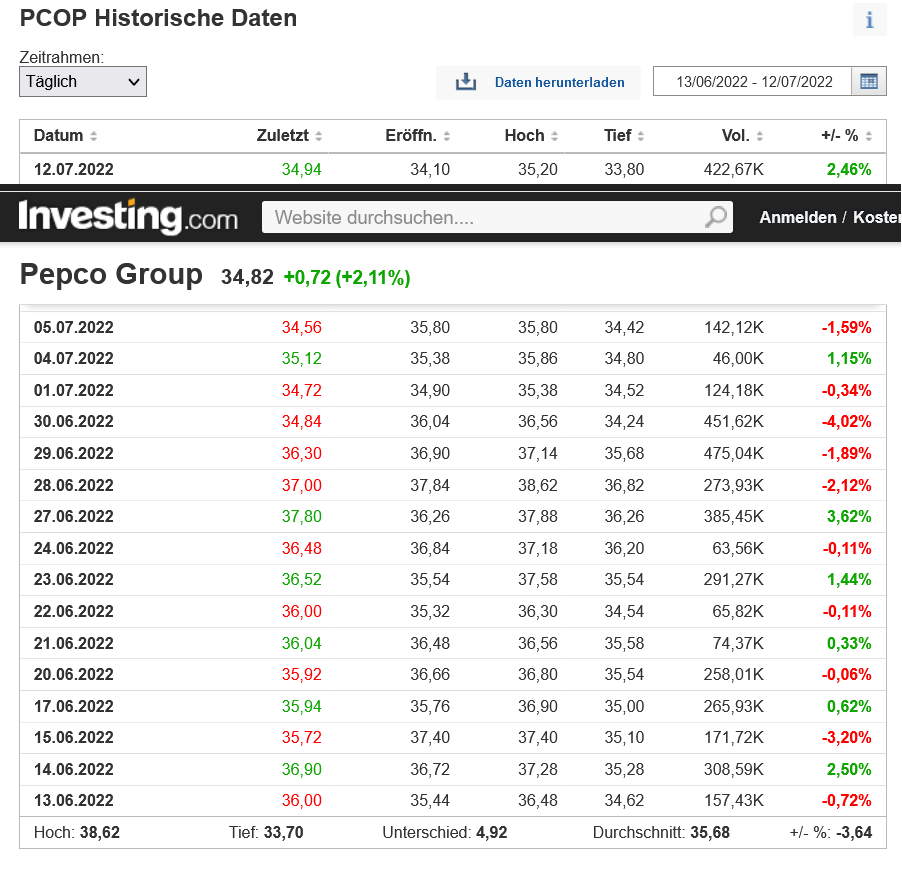Sort by Vol. column arrows
This screenshot has width=902, height=892.
click(760, 136)
